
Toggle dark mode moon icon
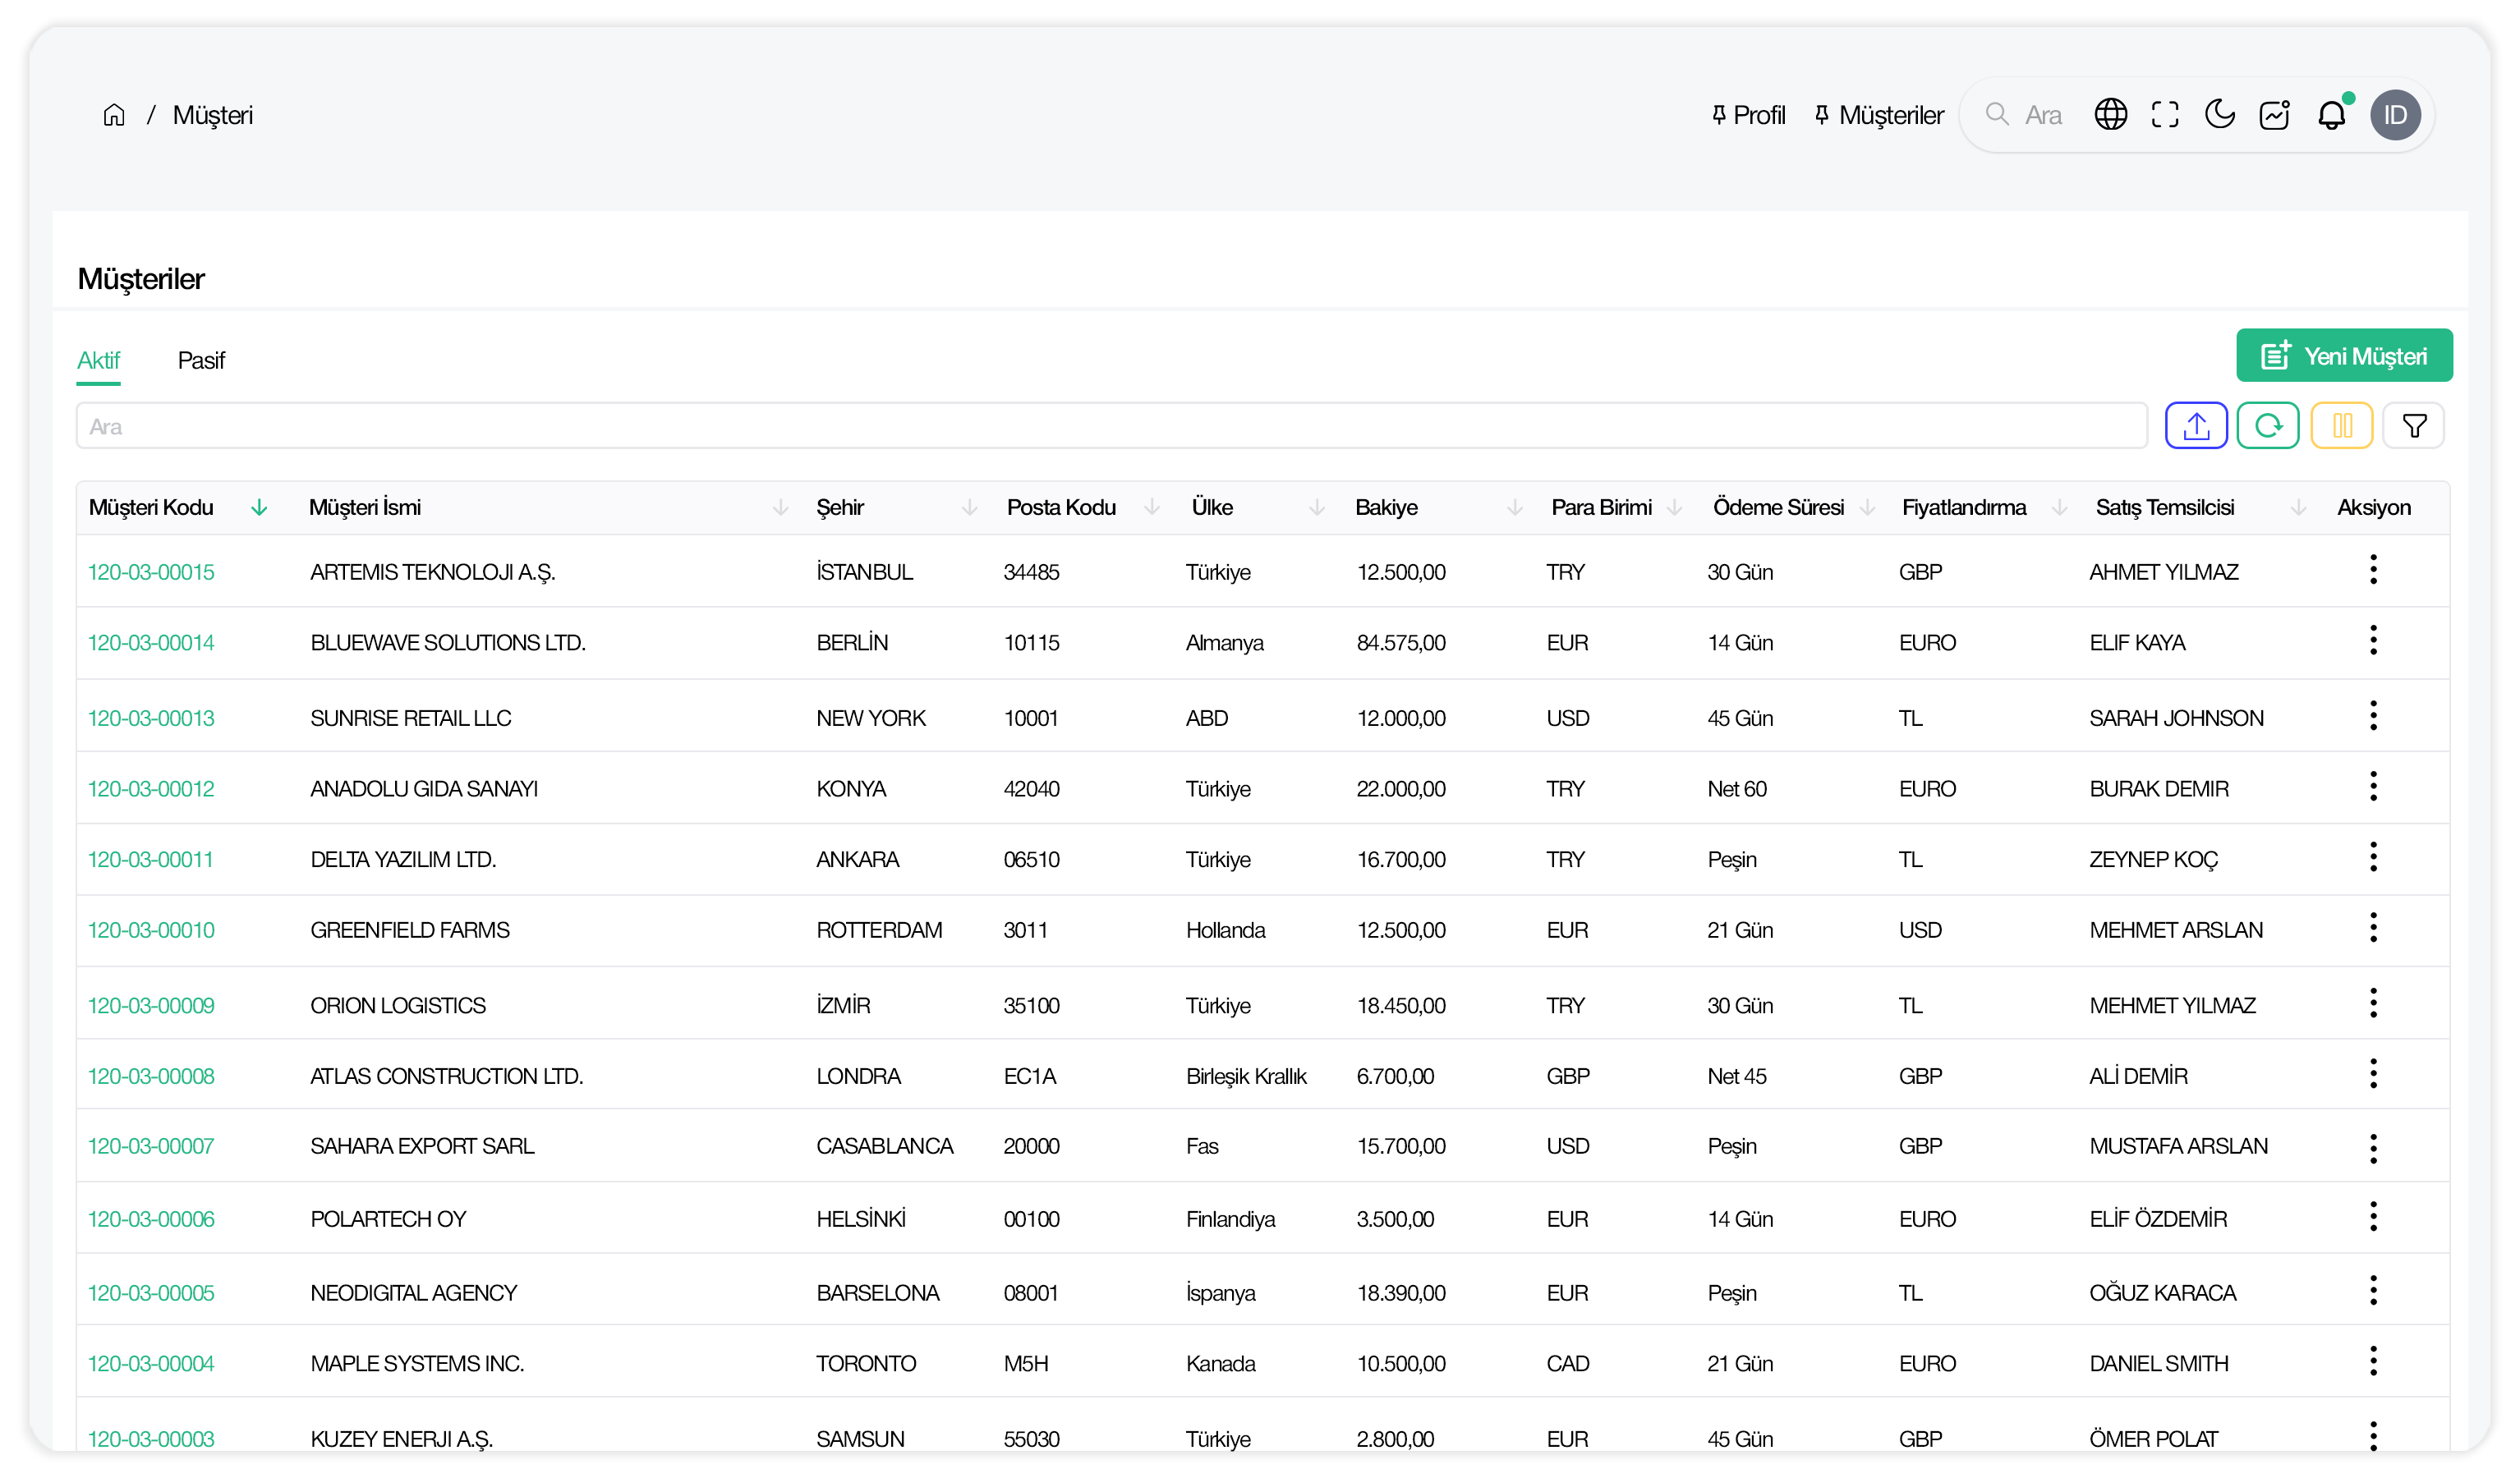coord(2219,115)
